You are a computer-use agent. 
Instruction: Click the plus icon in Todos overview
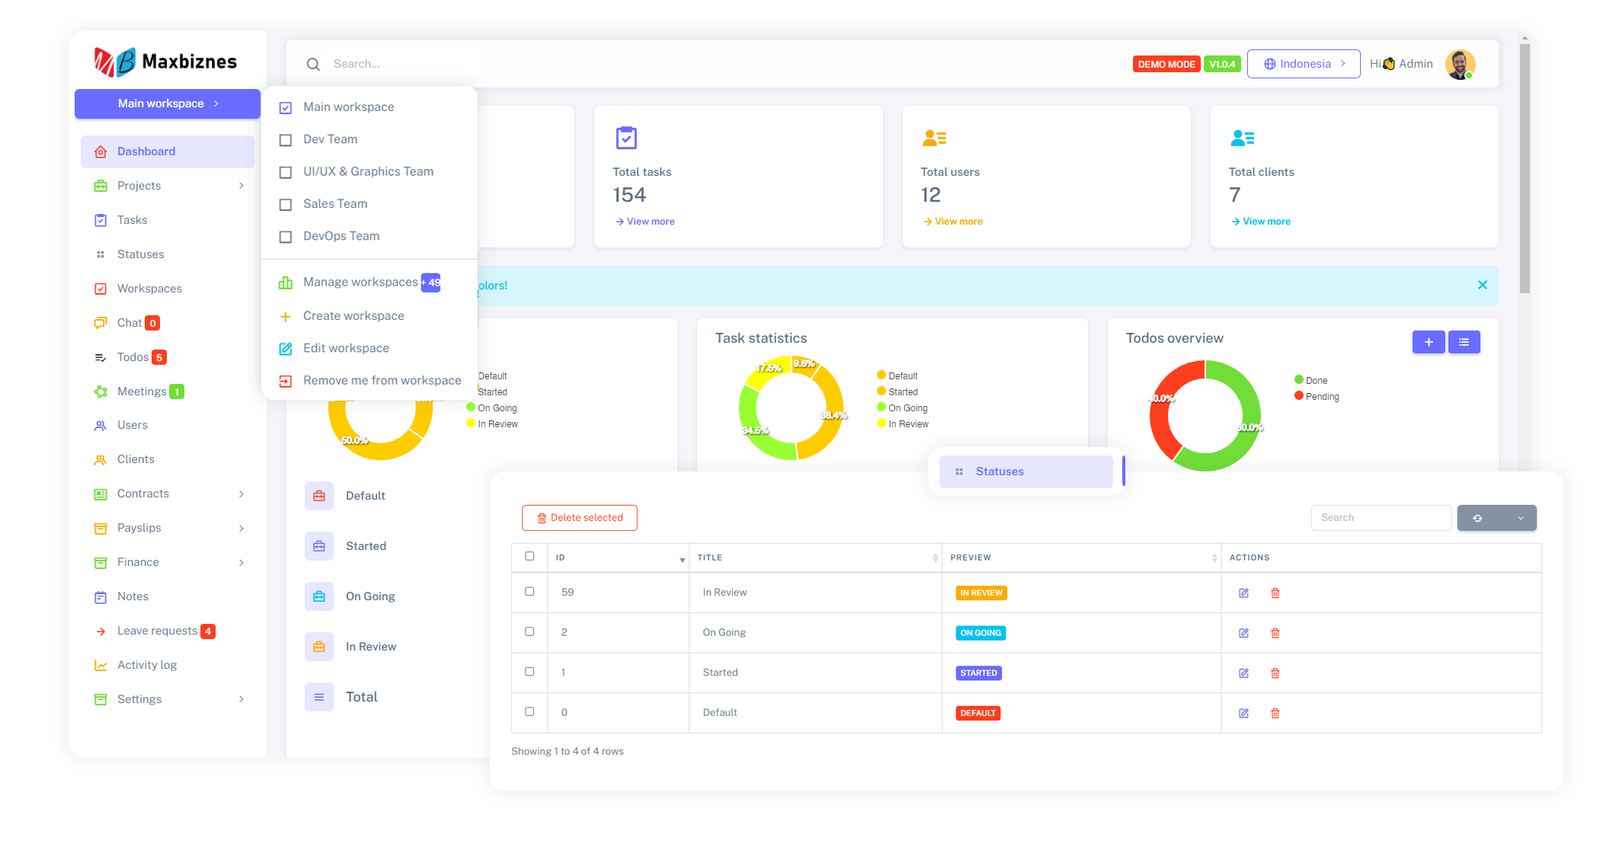click(1428, 342)
